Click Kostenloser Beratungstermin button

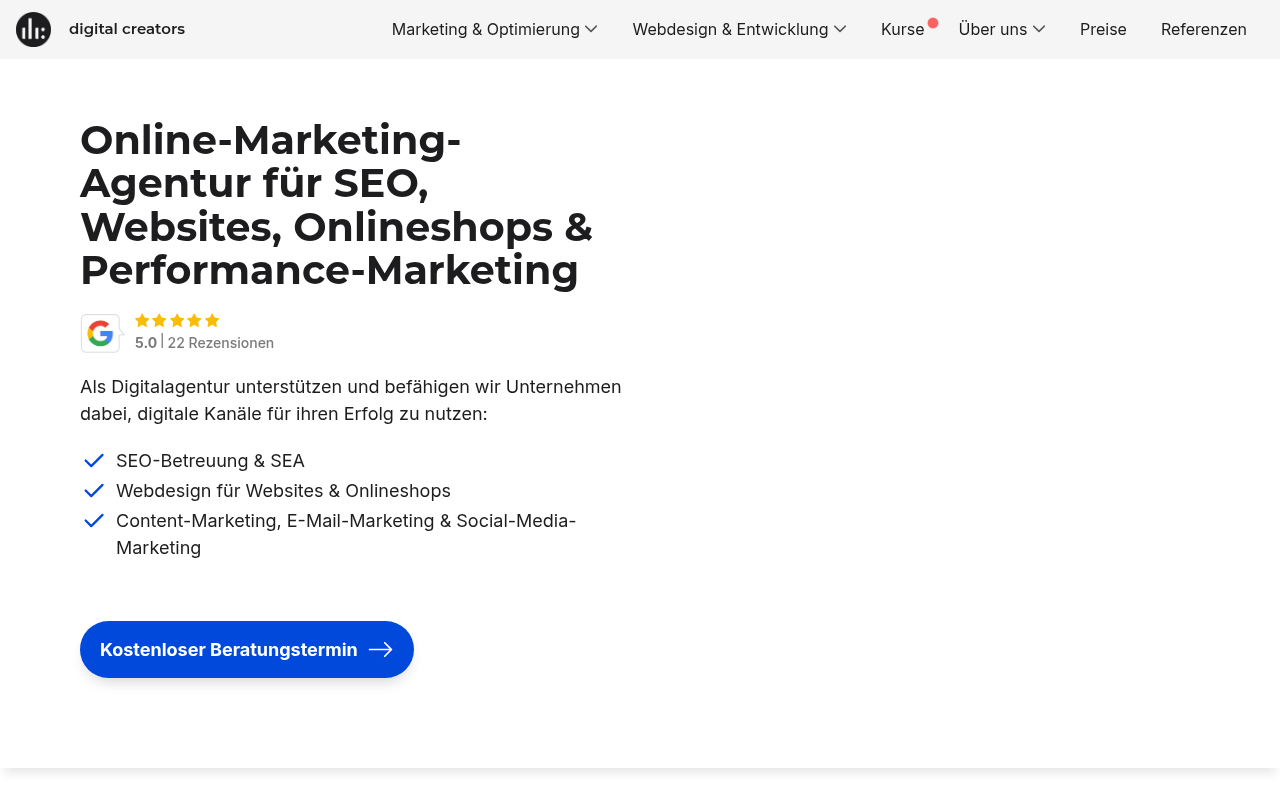pyautogui.click(x=247, y=650)
